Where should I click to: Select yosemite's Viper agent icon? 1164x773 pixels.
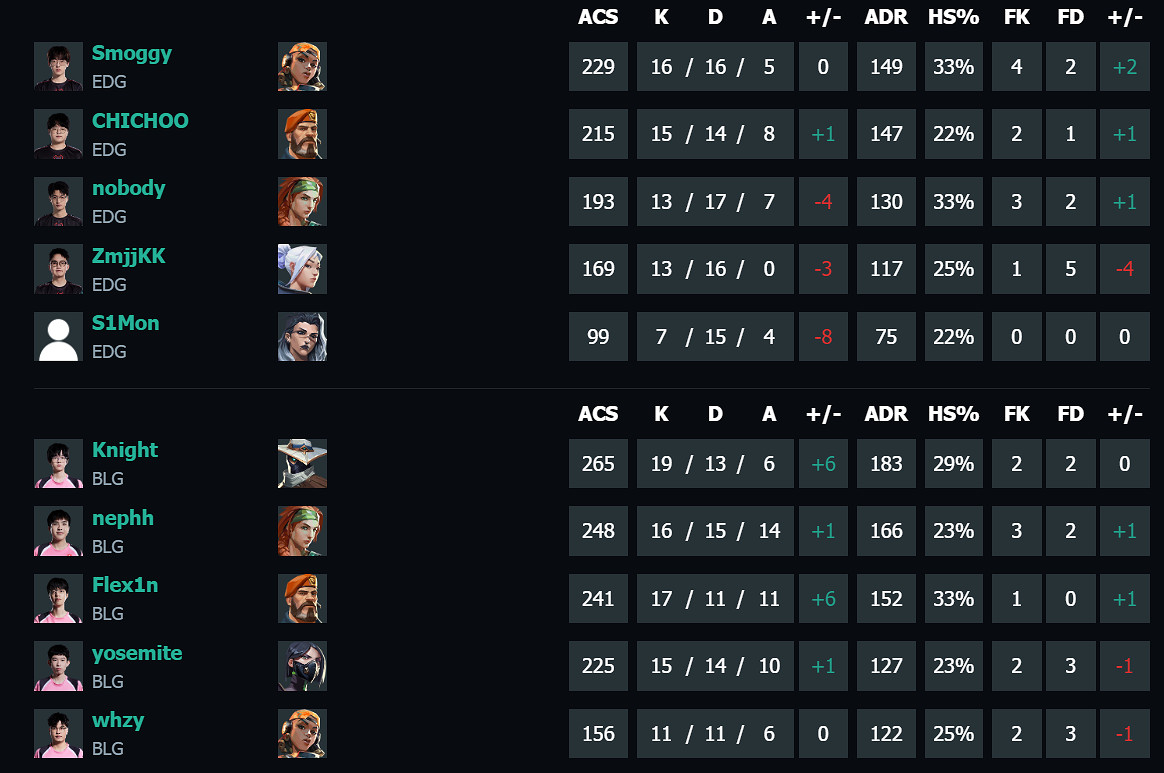coord(302,665)
